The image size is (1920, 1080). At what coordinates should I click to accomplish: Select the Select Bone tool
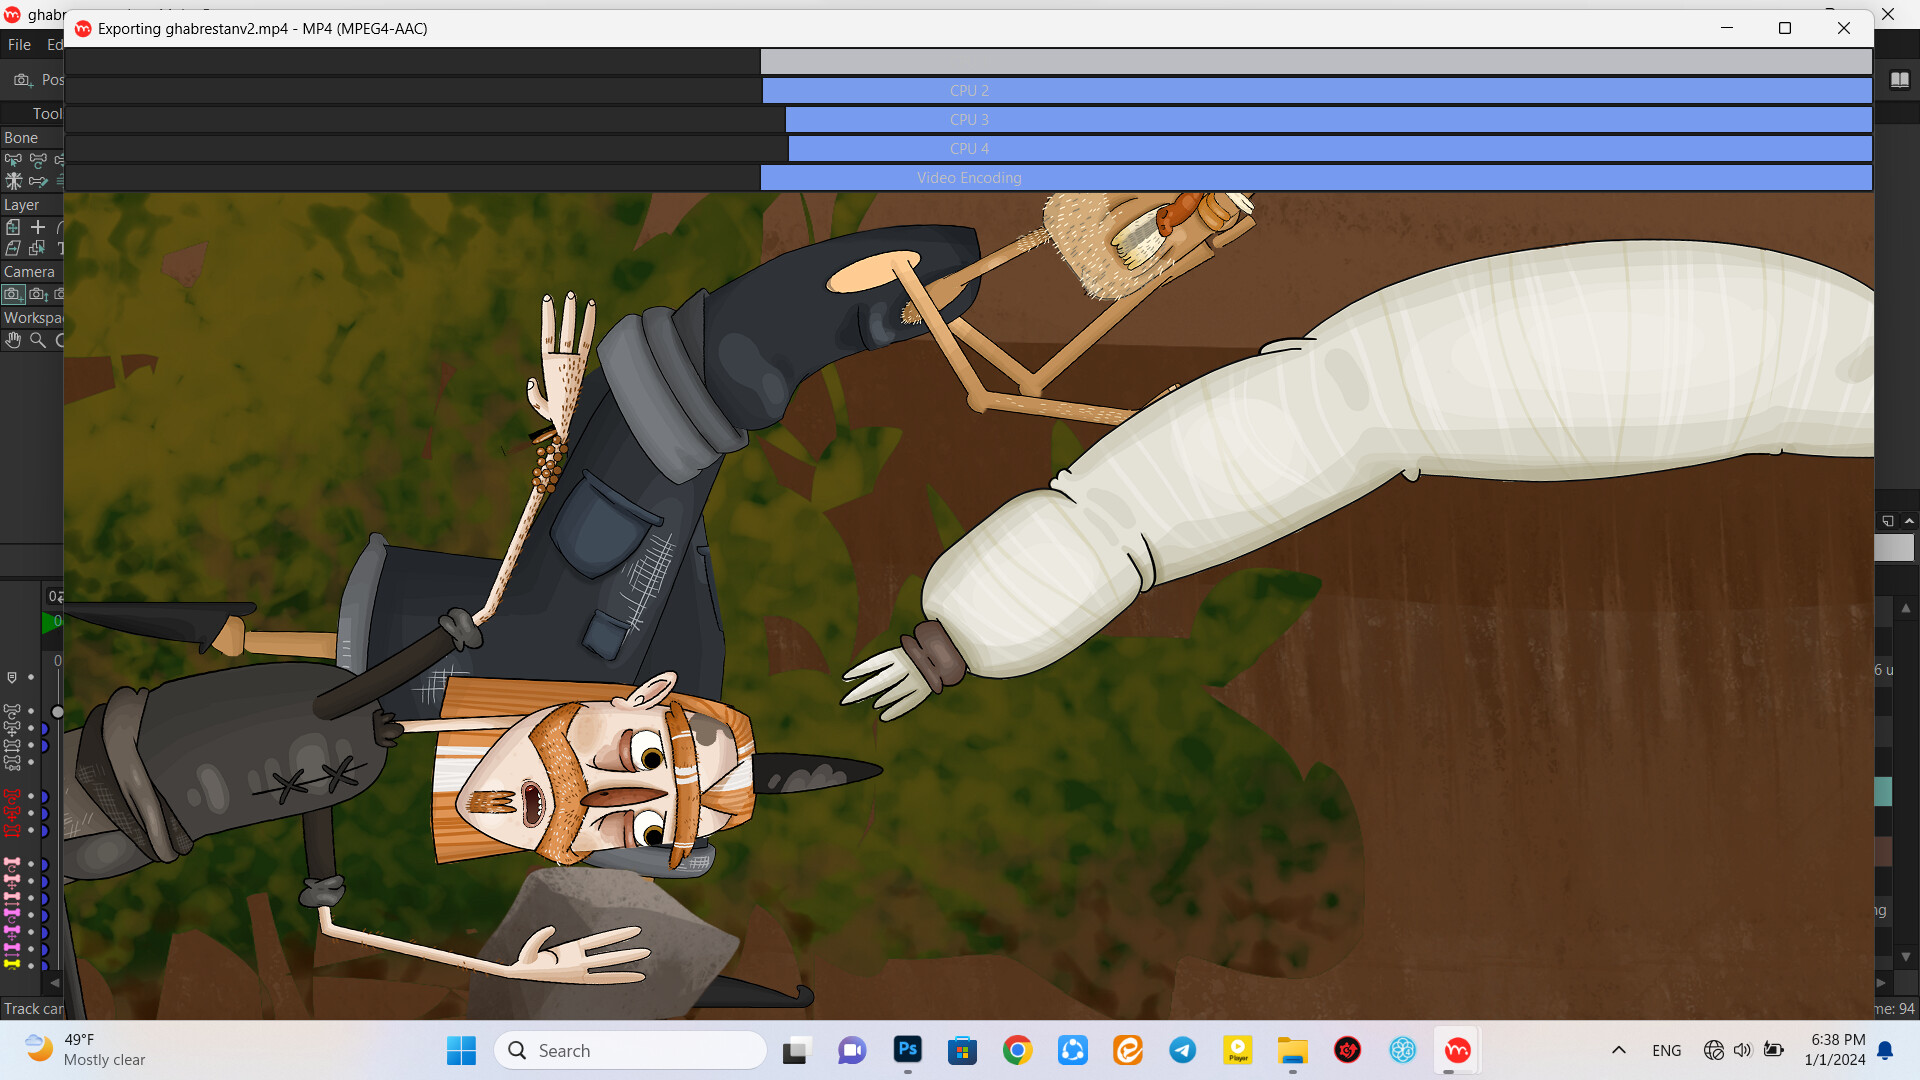(13, 160)
